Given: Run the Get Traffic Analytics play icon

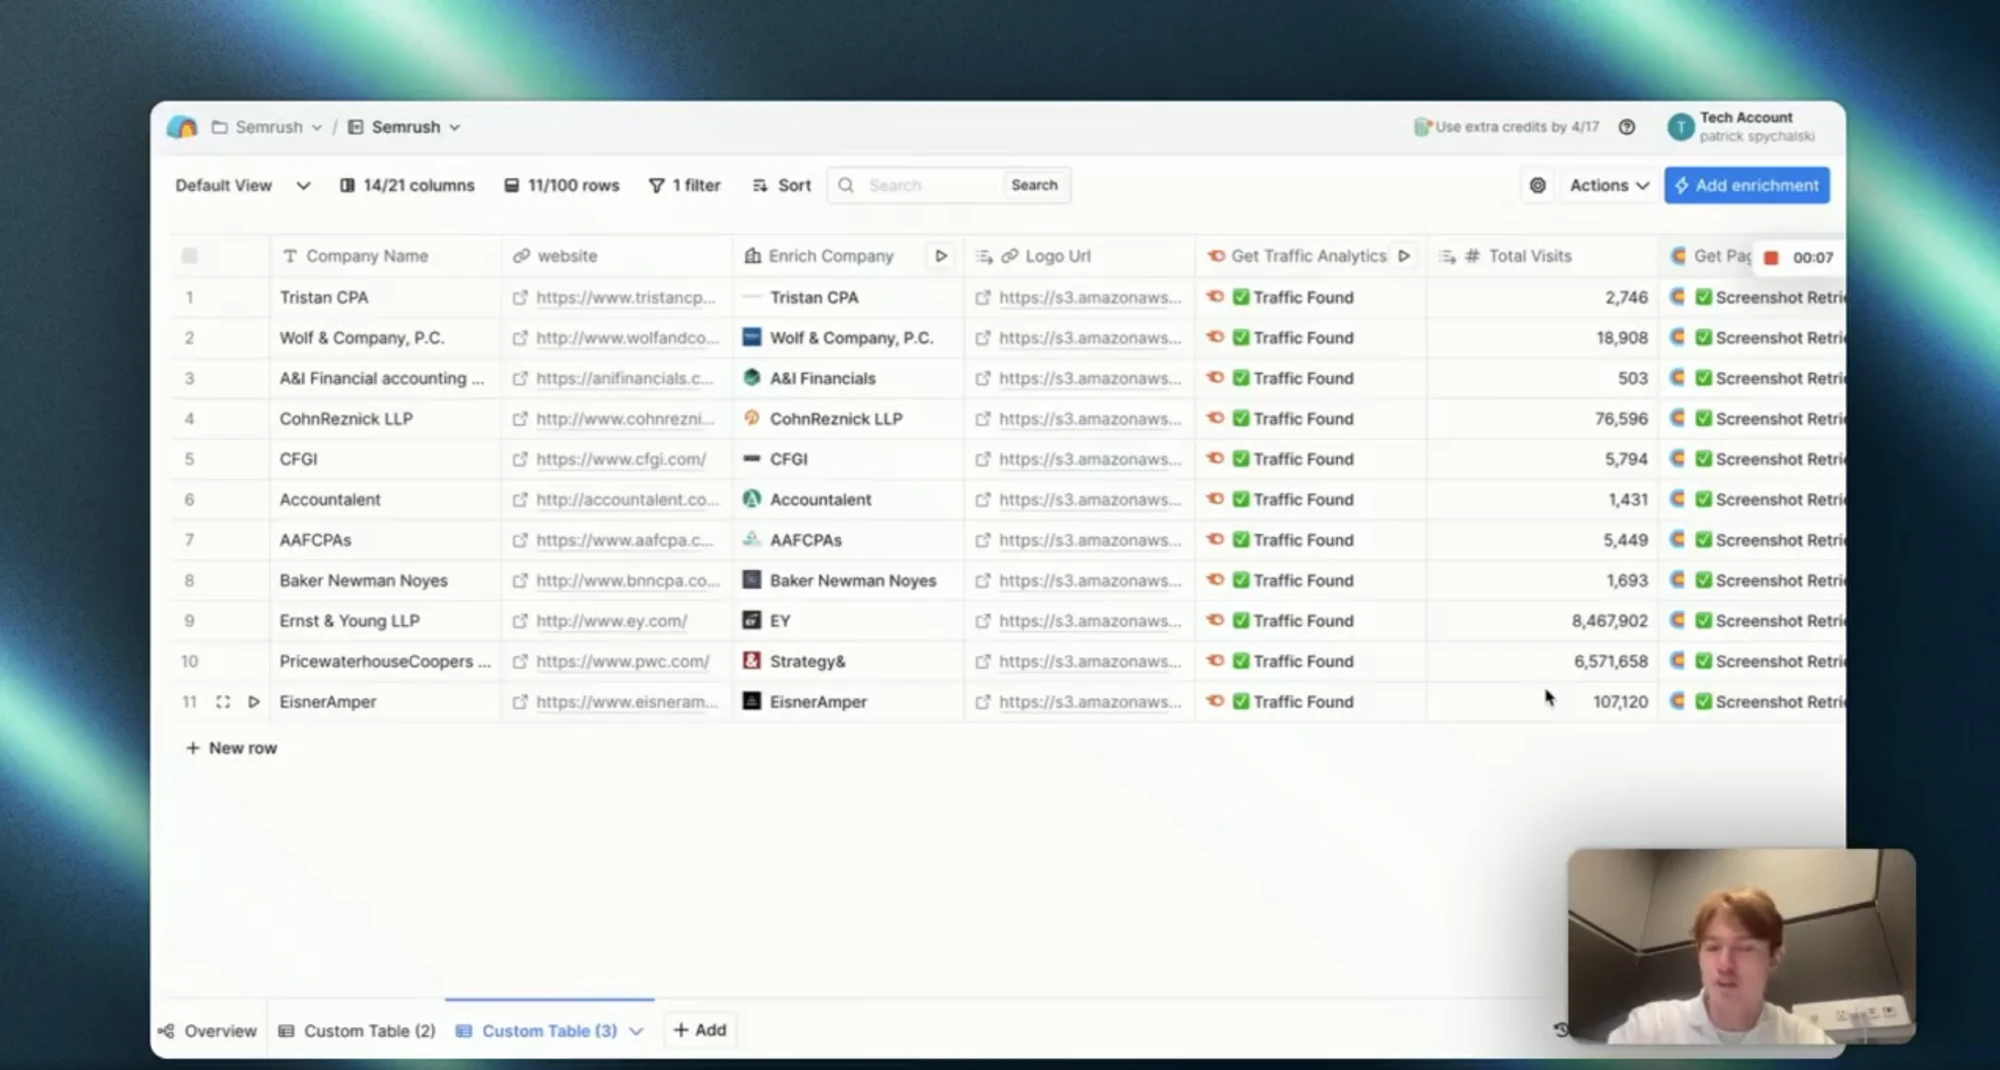Looking at the screenshot, I should pos(1404,256).
